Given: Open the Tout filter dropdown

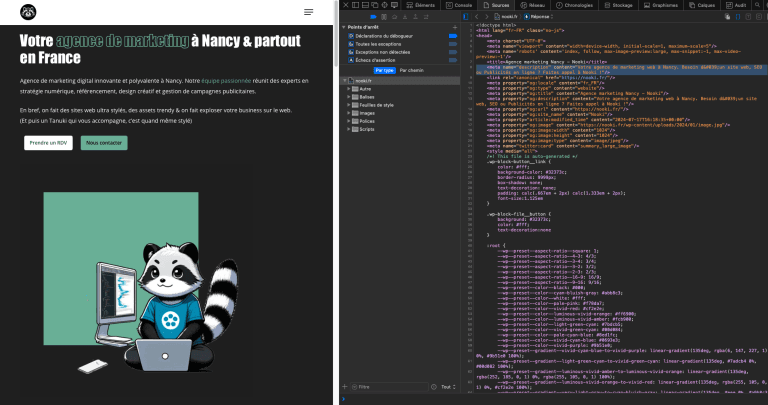Looking at the screenshot, I should [448, 386].
